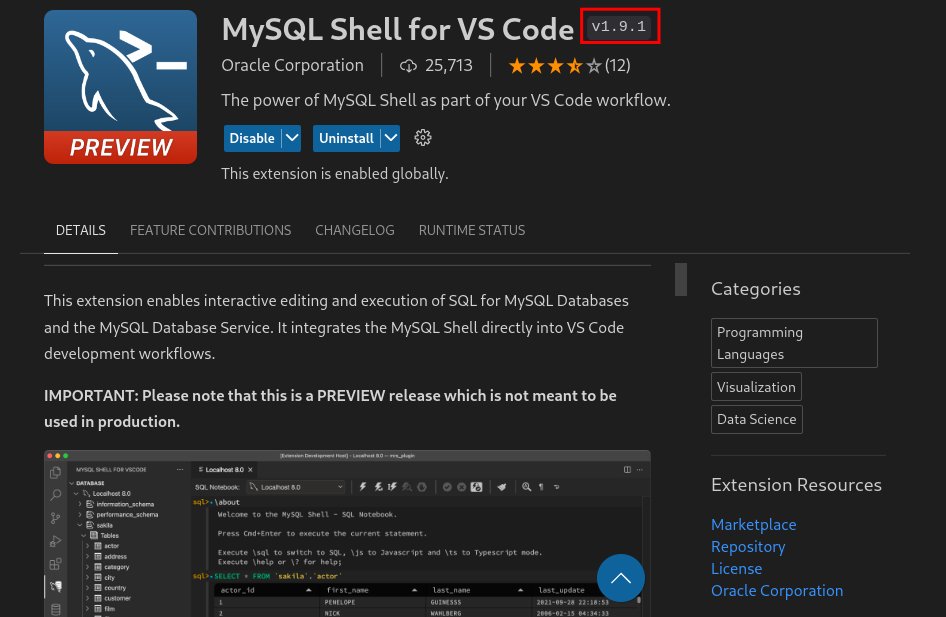Open the Oracle Corporation link under Extension Resources
Viewport: 946px width, 617px height.
coord(777,590)
